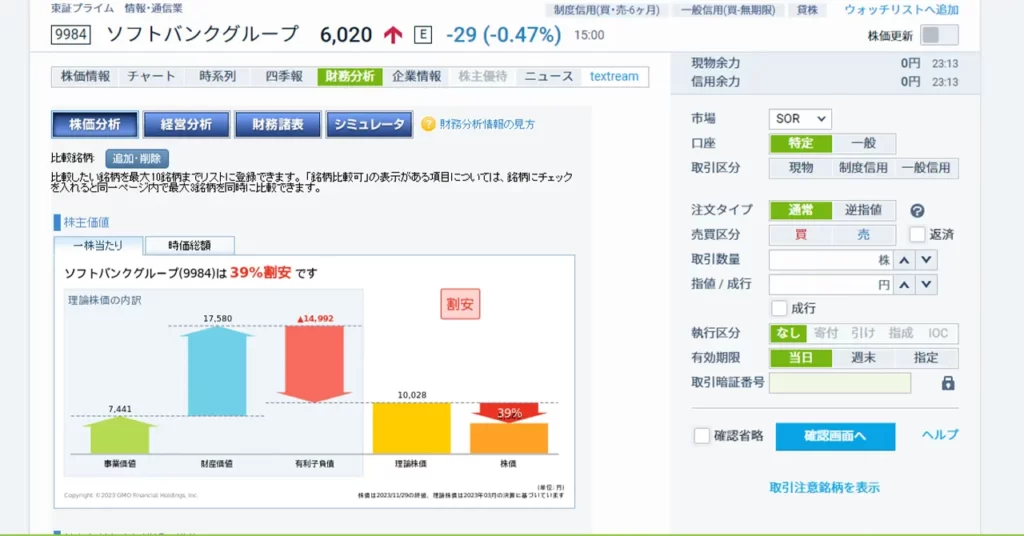Click the 財務諸表 button
Screen dimensions: 1024x536
coord(278,125)
